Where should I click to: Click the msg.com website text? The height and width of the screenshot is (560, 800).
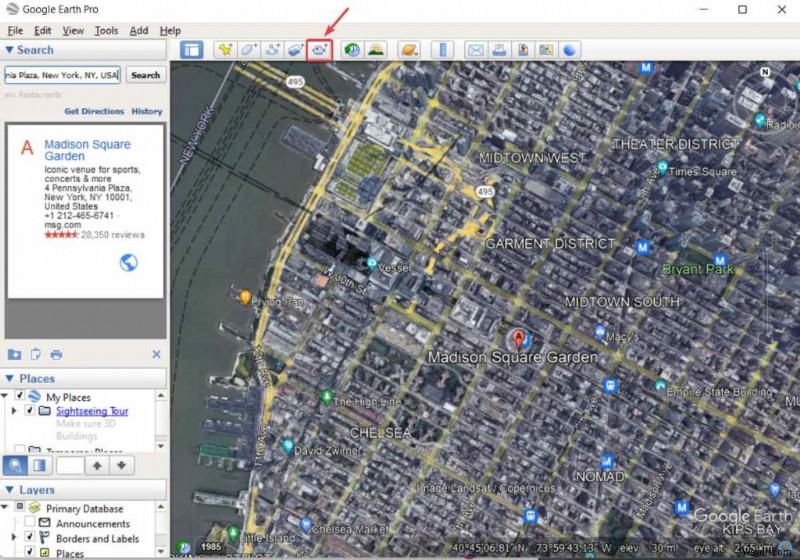point(63,225)
